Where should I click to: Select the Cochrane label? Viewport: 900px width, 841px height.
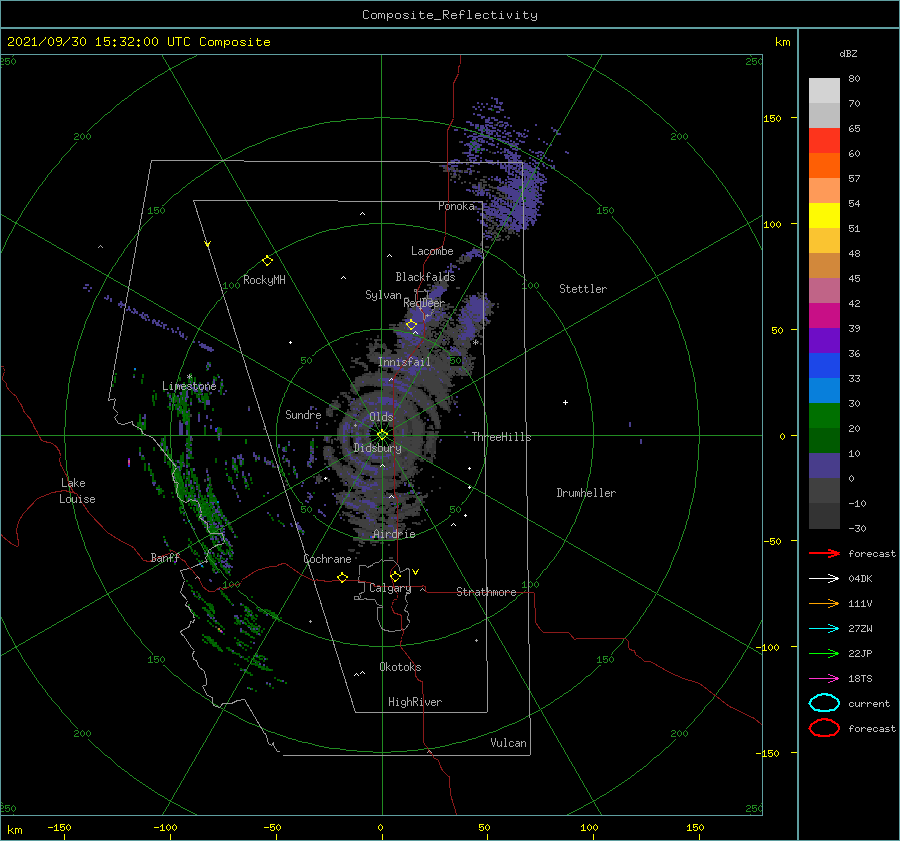(327, 559)
